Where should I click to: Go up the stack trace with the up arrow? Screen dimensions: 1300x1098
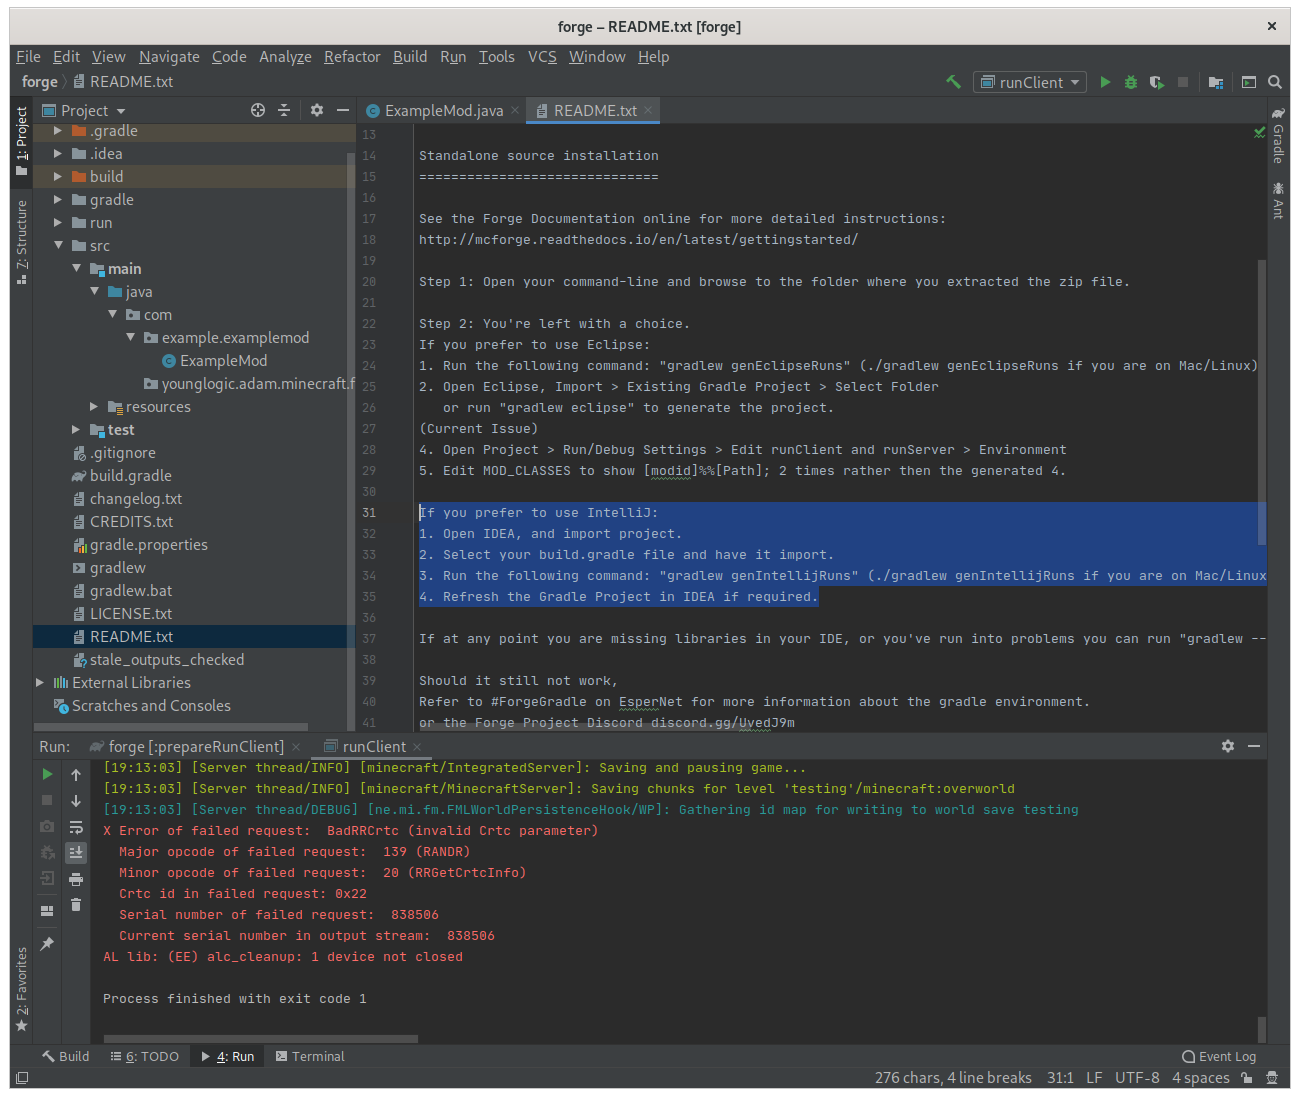[x=76, y=774]
